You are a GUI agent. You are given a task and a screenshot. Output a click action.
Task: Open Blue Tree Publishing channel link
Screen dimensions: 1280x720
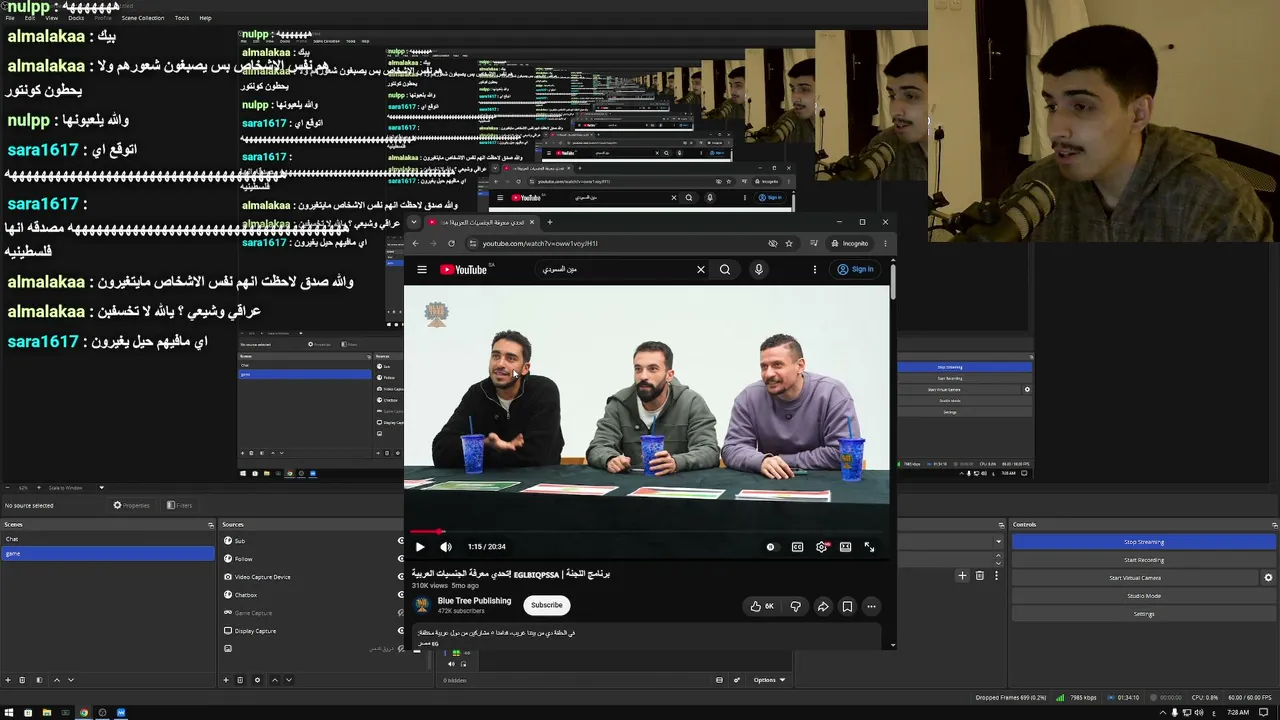pyautogui.click(x=474, y=601)
